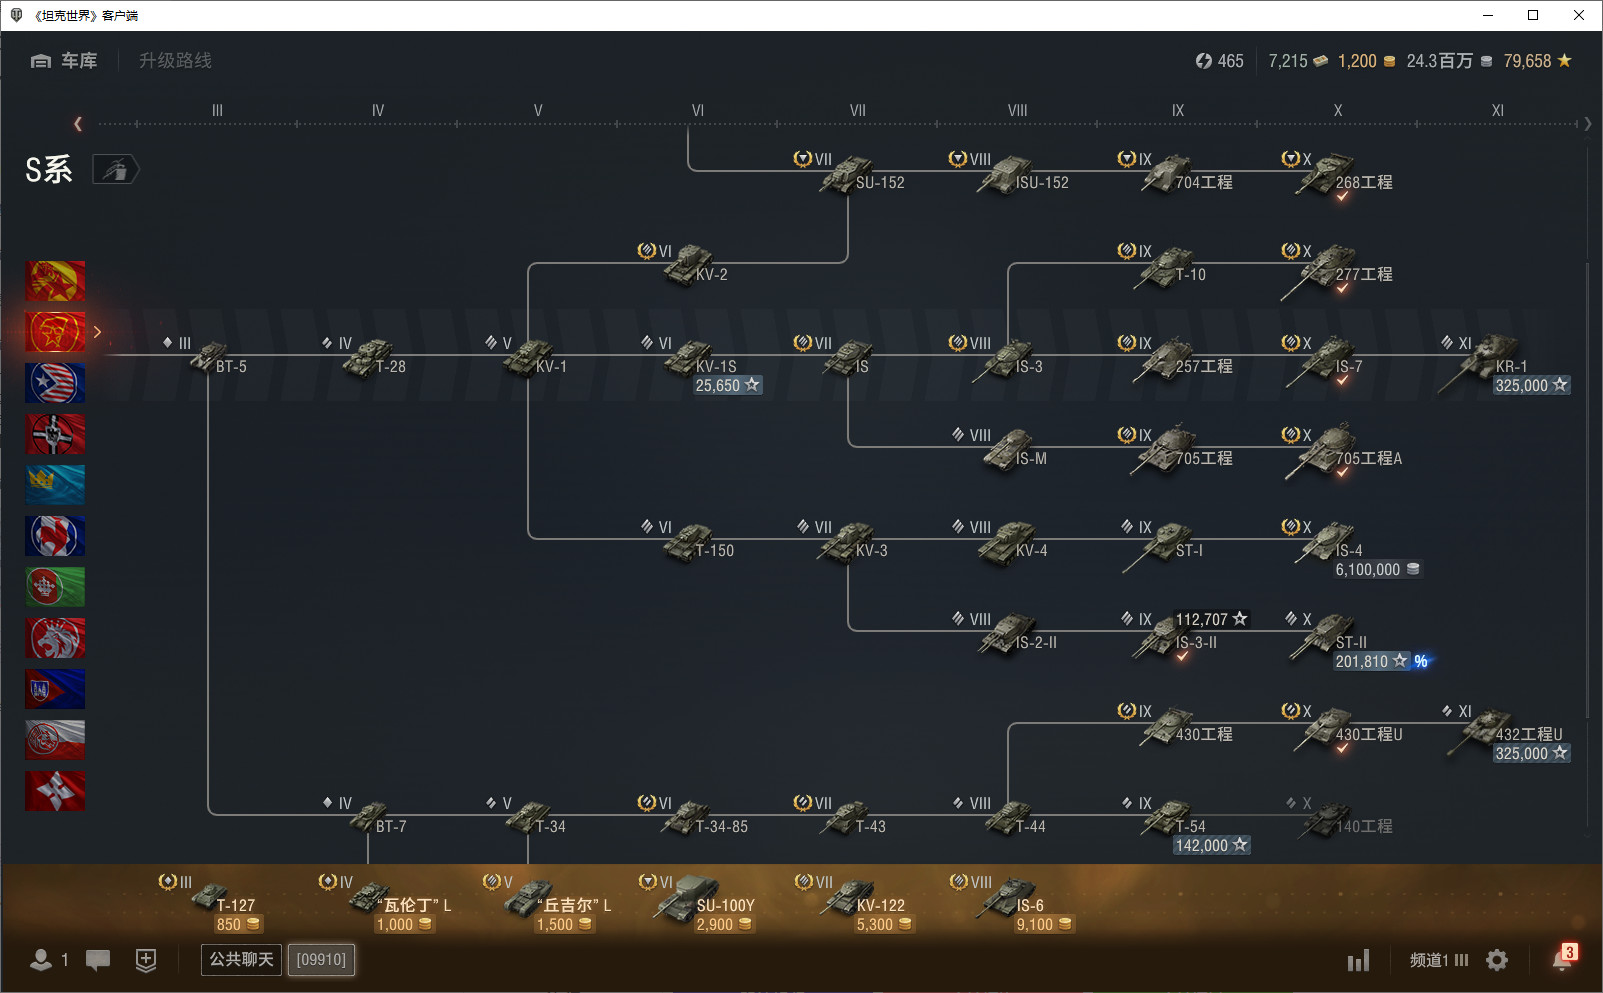Click the 1,200 gold balance
The height and width of the screenshot is (993, 1603).
point(1367,61)
